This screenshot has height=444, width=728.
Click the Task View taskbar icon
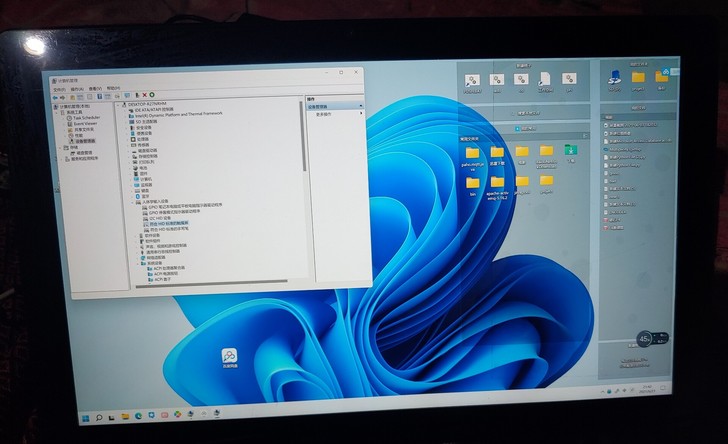pos(111,418)
